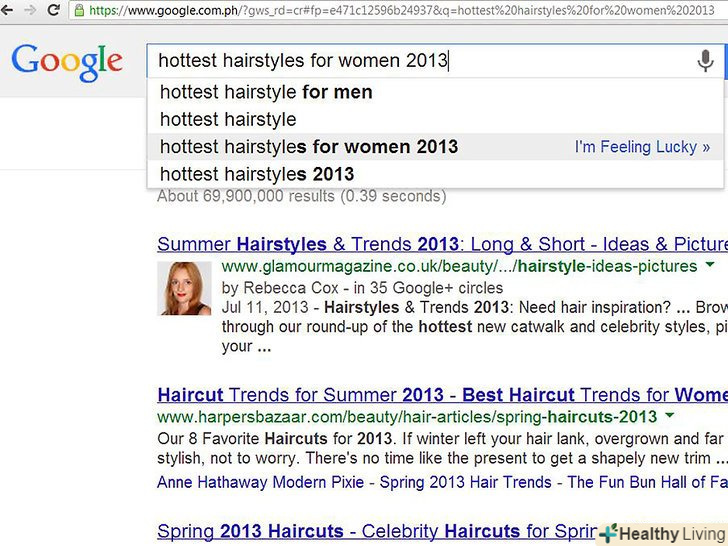Image resolution: width=728 pixels, height=546 pixels.
Task: Click 'About 69,900,000 results' text
Action: coord(302,196)
